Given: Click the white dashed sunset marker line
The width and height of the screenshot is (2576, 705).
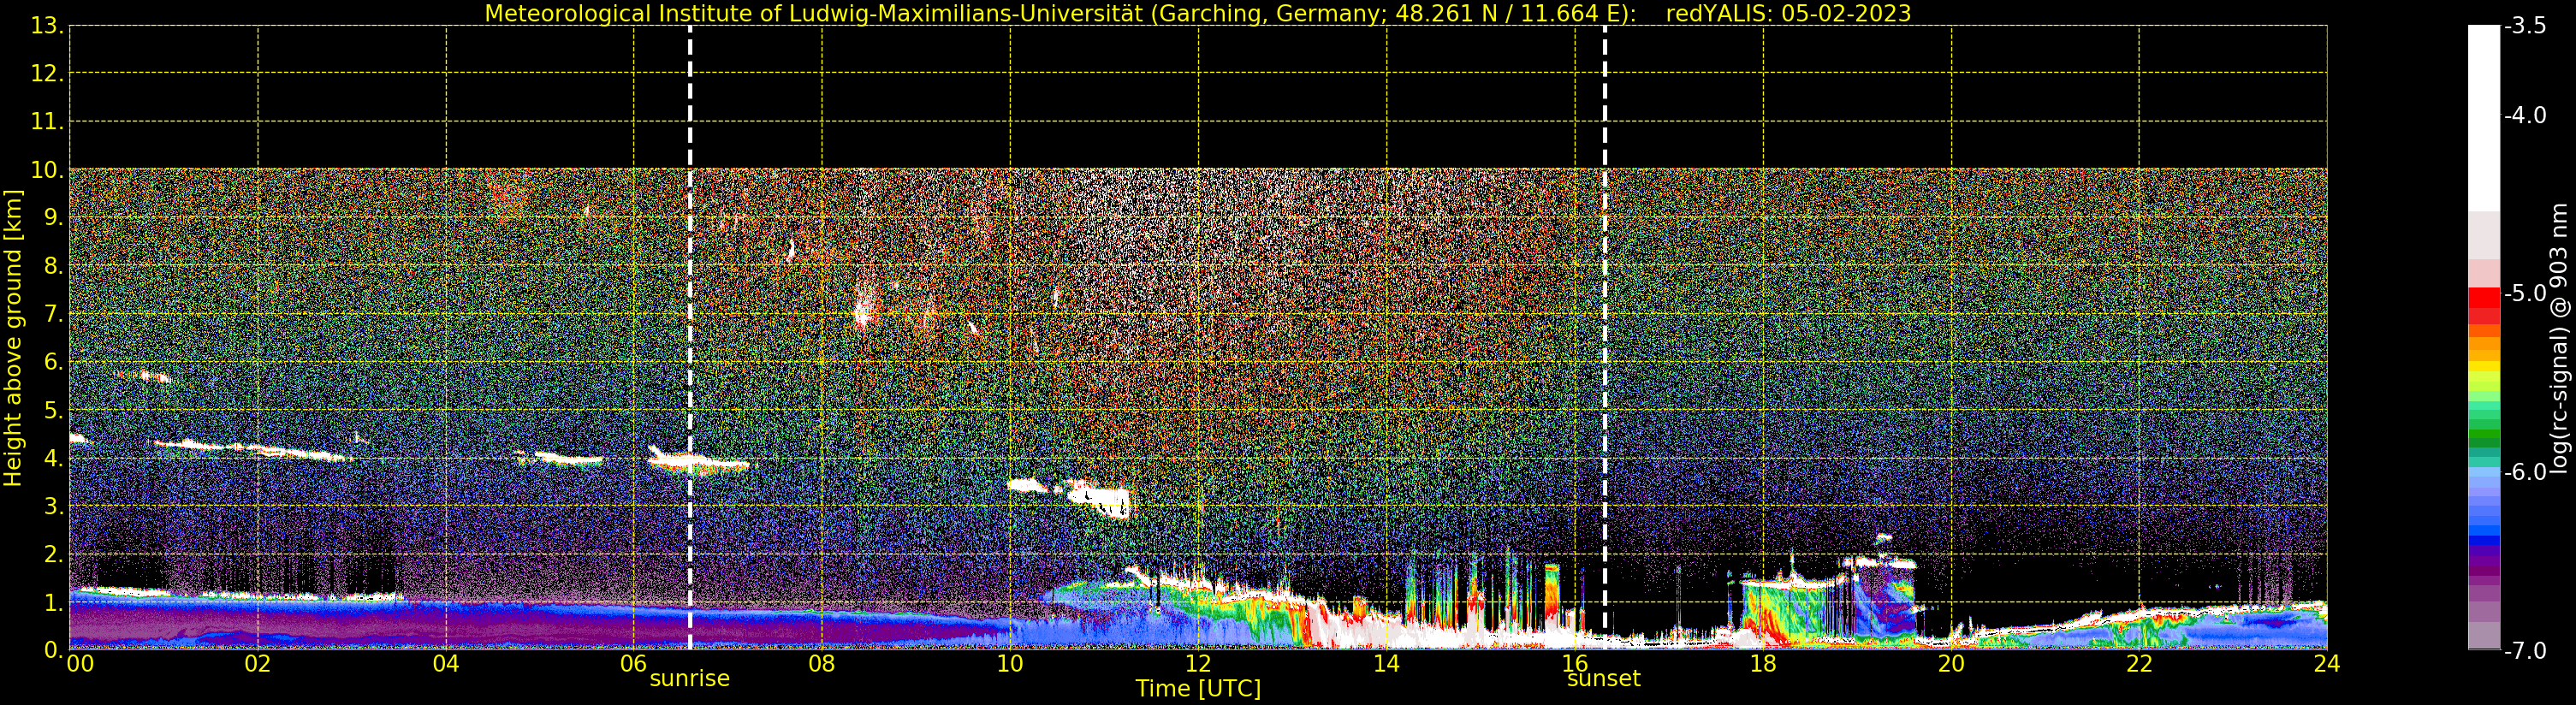Looking at the screenshot, I should [x=1605, y=338].
